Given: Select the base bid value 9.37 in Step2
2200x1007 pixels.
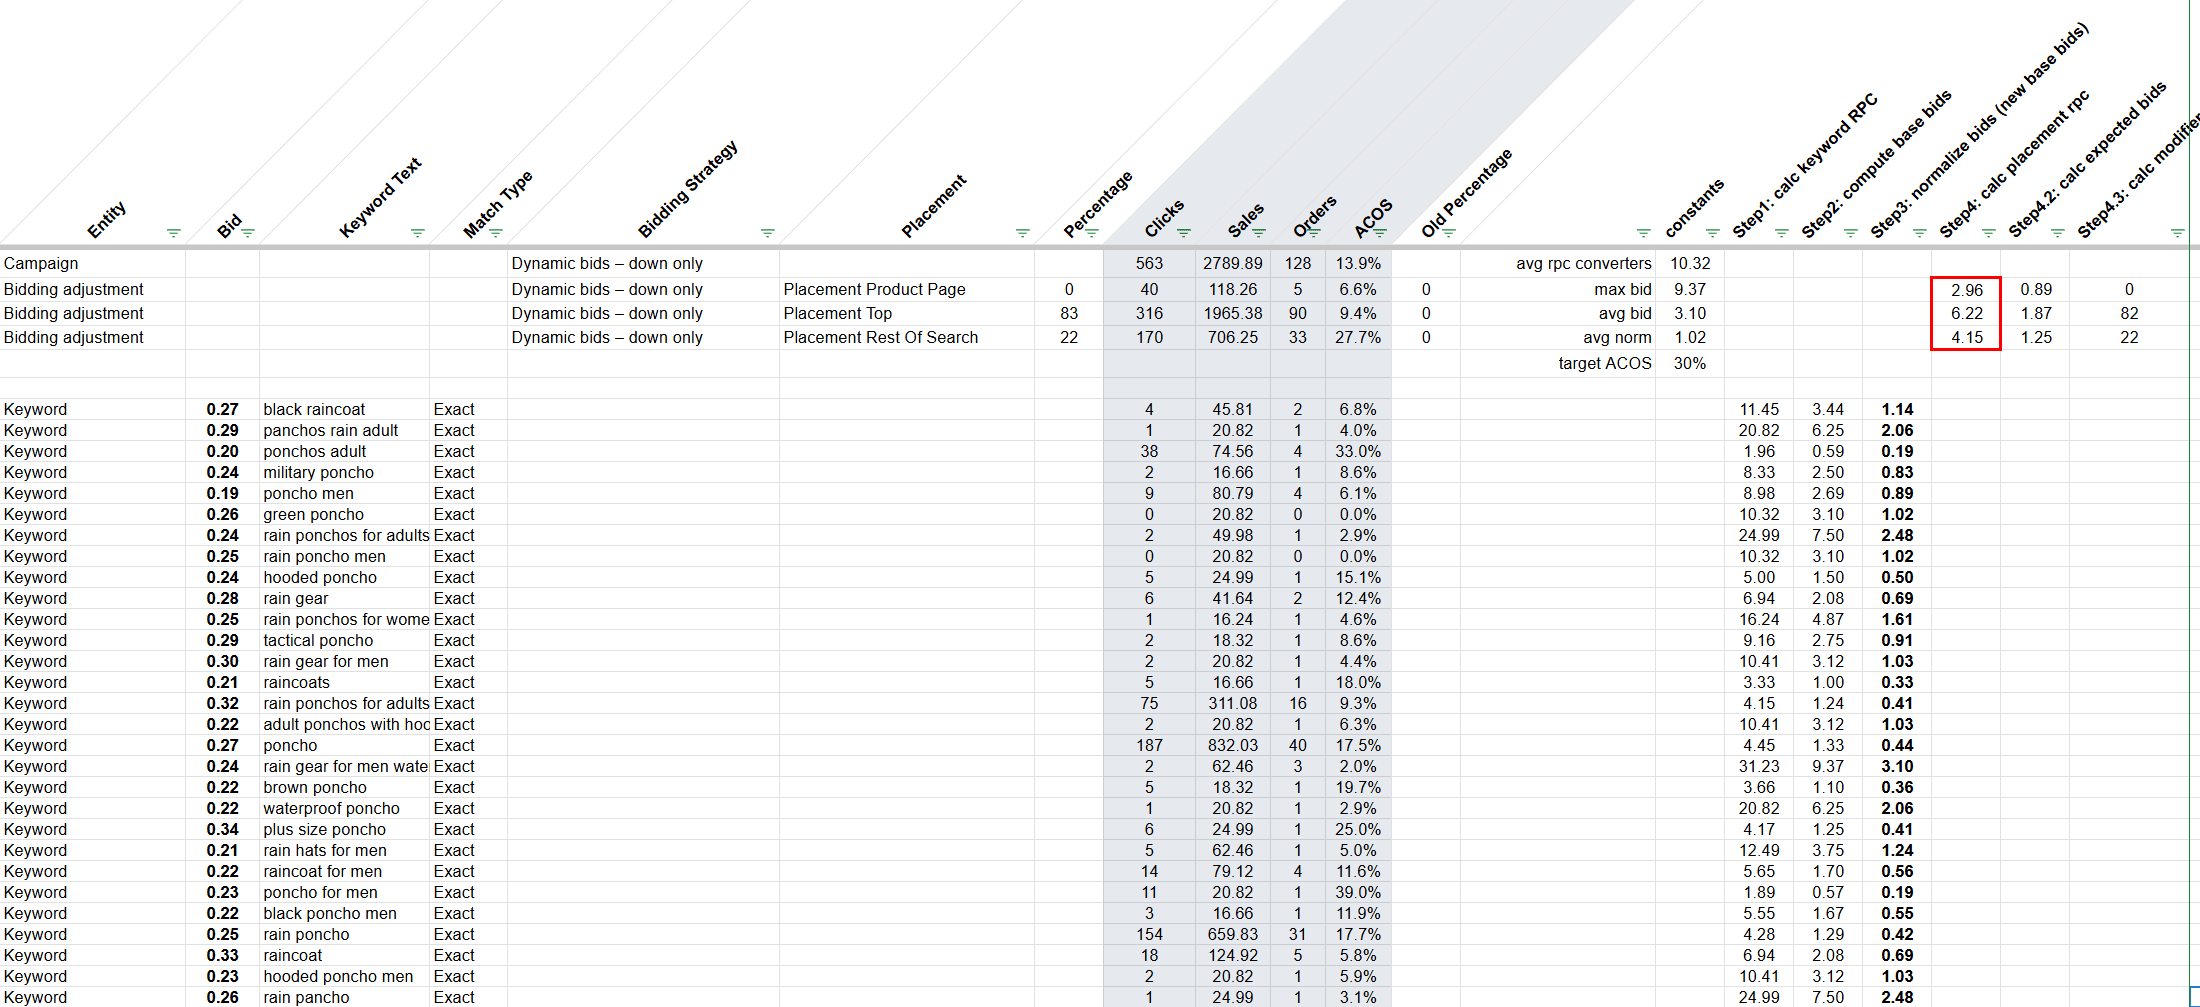Looking at the screenshot, I should point(1828,766).
